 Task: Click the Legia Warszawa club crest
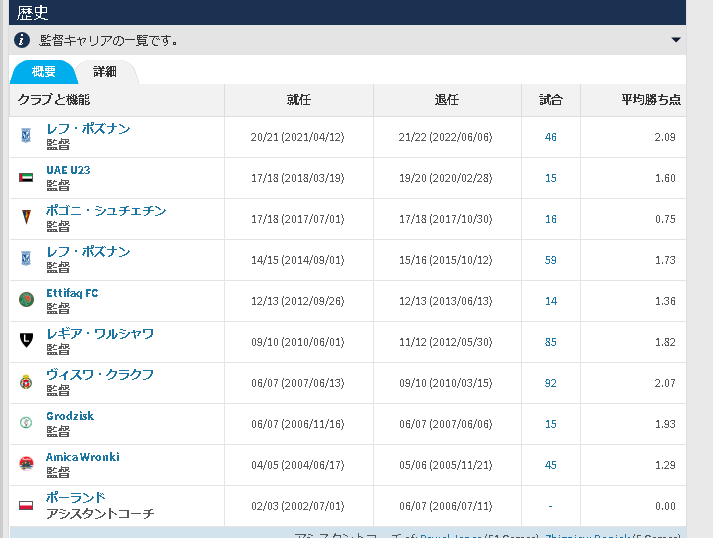point(26,341)
